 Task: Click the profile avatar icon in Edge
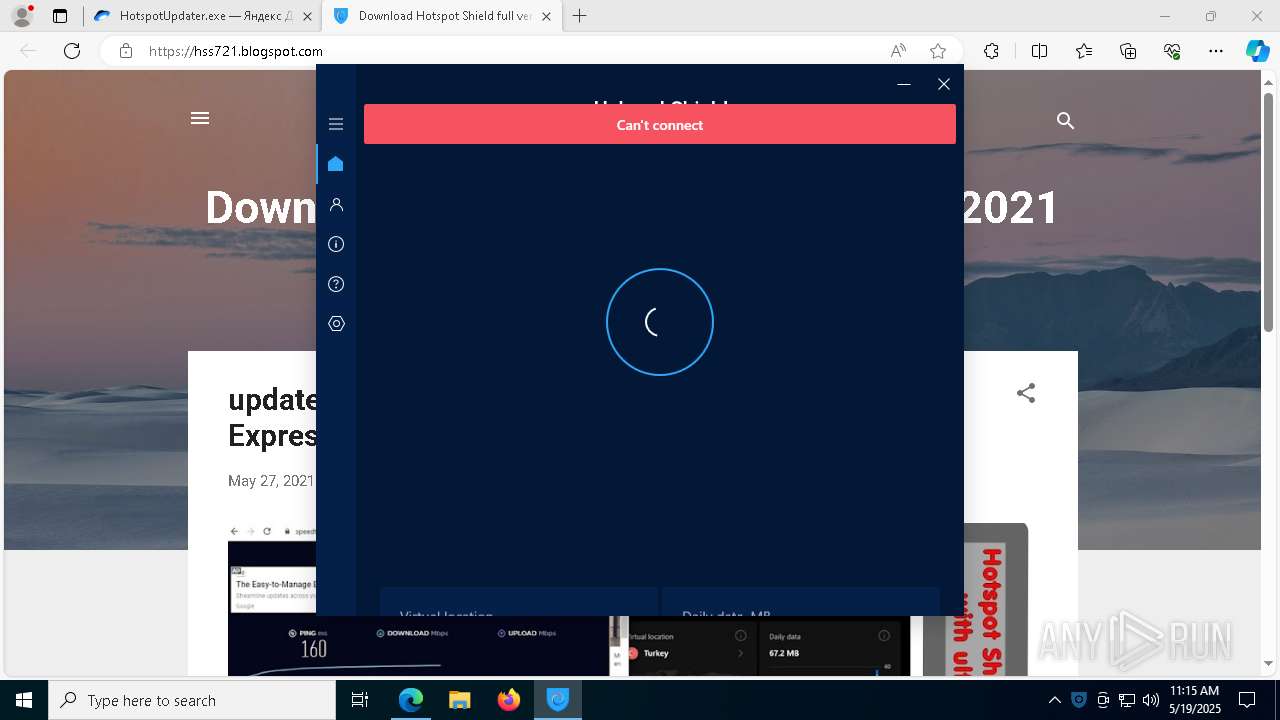(x=22, y=16)
